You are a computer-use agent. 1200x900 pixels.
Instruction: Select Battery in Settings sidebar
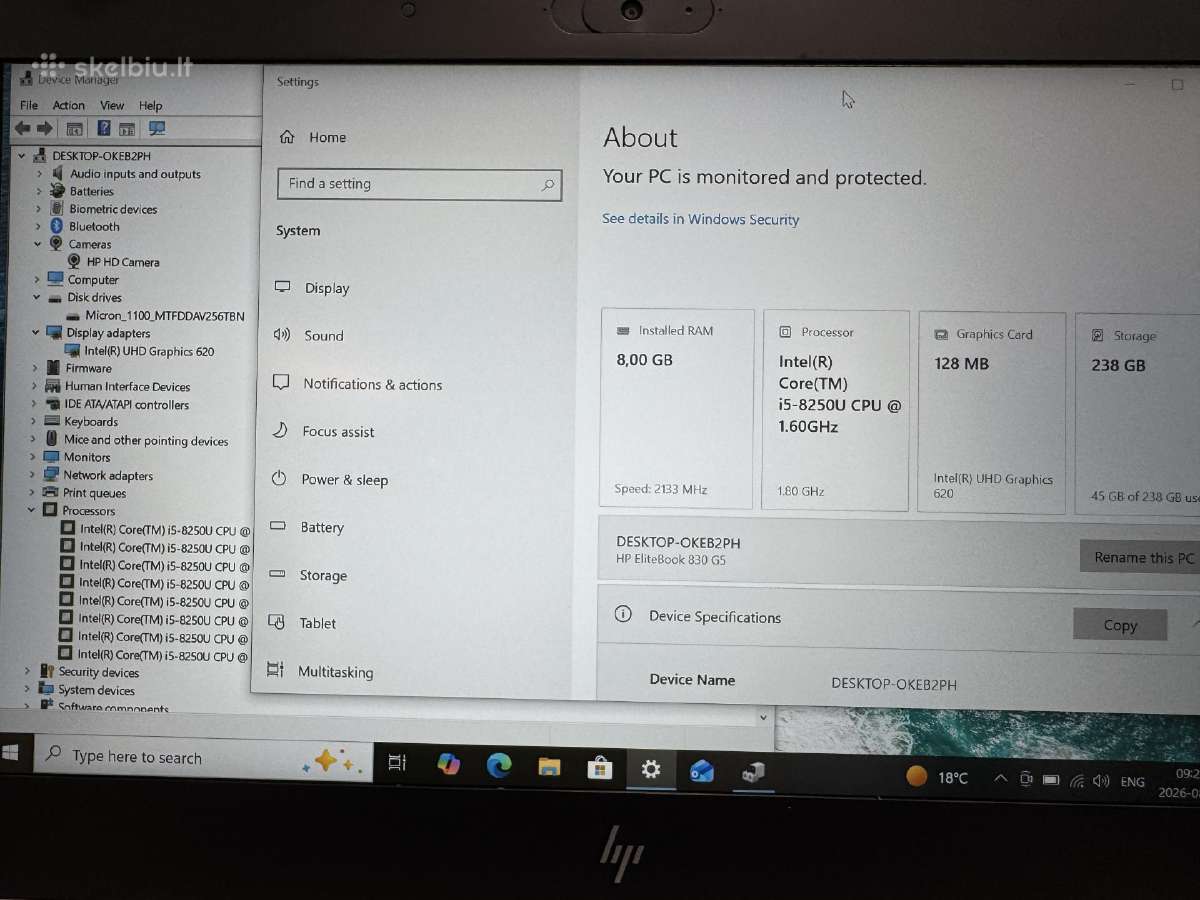tap(307, 528)
